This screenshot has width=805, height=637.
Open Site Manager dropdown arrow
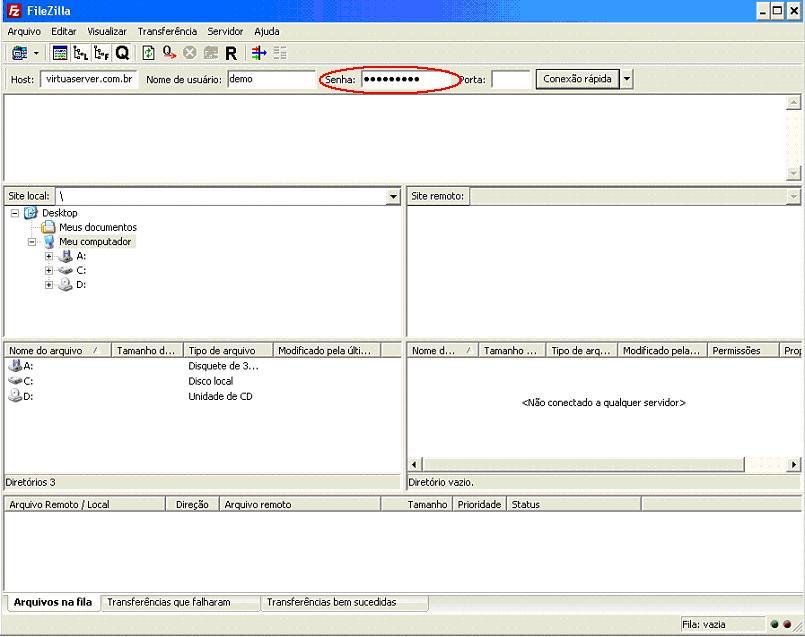click(36, 53)
